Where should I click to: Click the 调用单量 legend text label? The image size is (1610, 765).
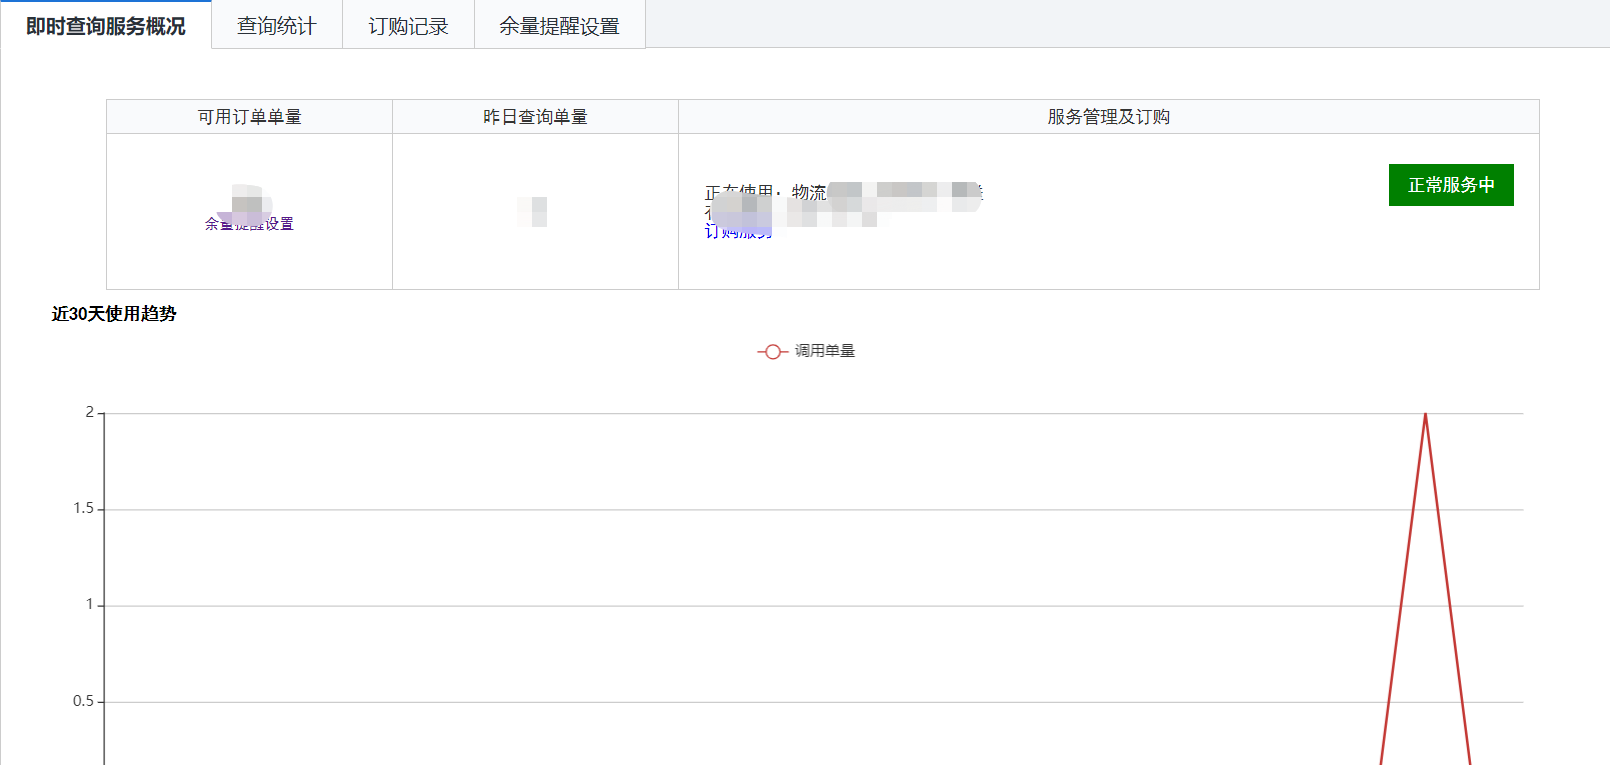tap(825, 351)
